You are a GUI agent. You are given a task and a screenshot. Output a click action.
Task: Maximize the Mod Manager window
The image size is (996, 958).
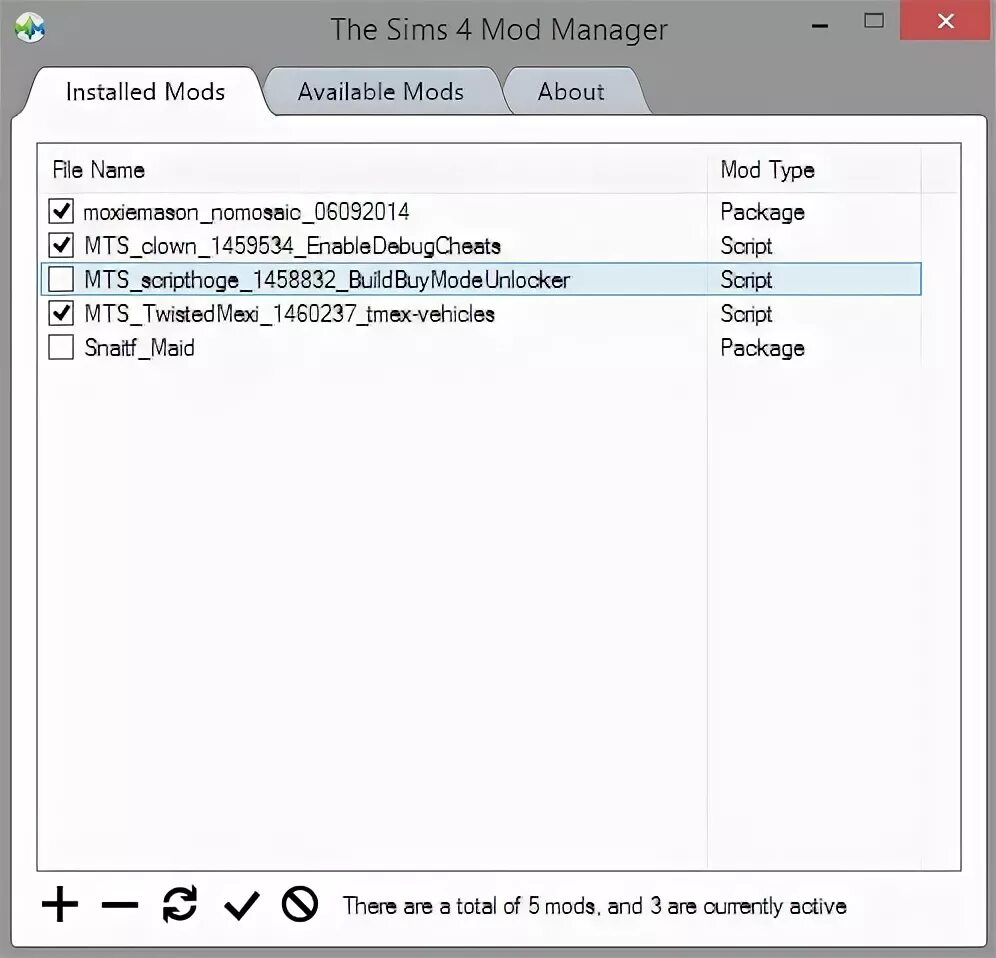(x=874, y=21)
